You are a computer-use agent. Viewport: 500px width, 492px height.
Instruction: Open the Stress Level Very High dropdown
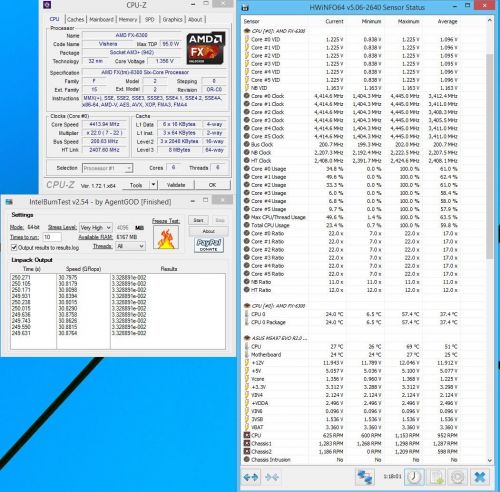[x=96, y=228]
